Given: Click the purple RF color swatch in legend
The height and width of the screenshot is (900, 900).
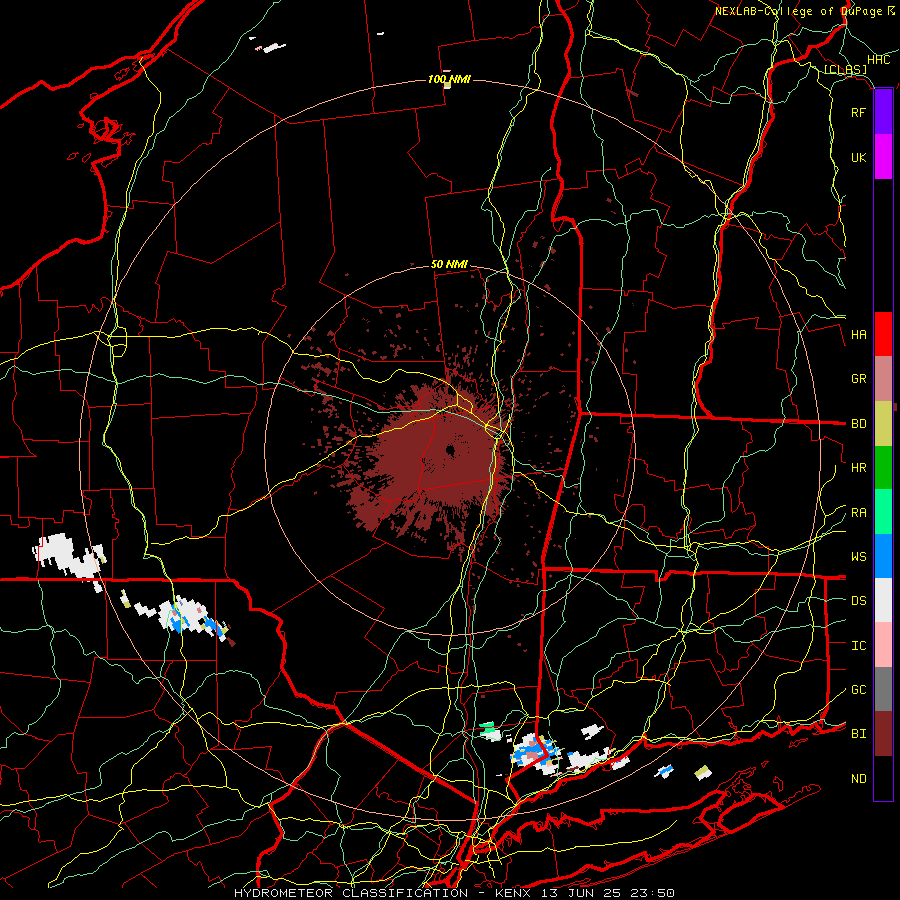Looking at the screenshot, I should [x=883, y=112].
